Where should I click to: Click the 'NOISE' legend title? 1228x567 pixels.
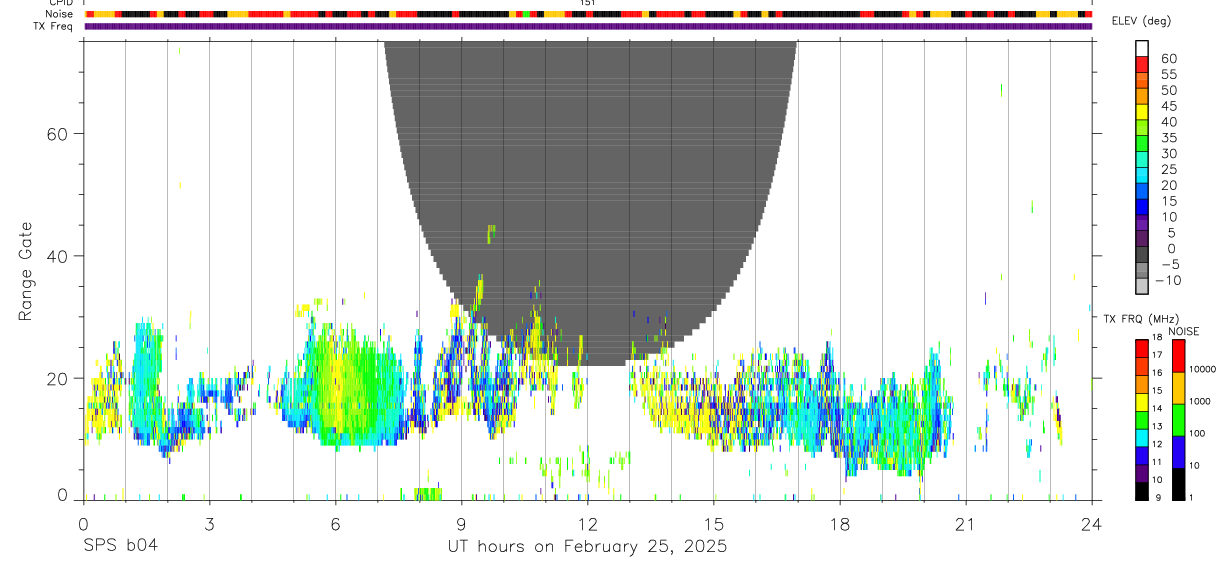click(1184, 331)
